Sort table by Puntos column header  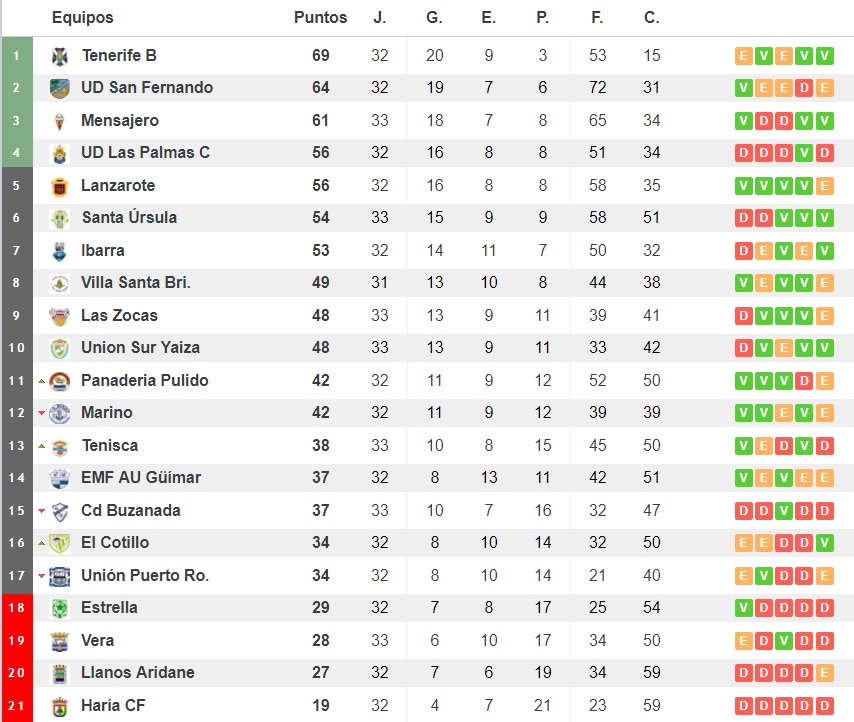(x=320, y=18)
